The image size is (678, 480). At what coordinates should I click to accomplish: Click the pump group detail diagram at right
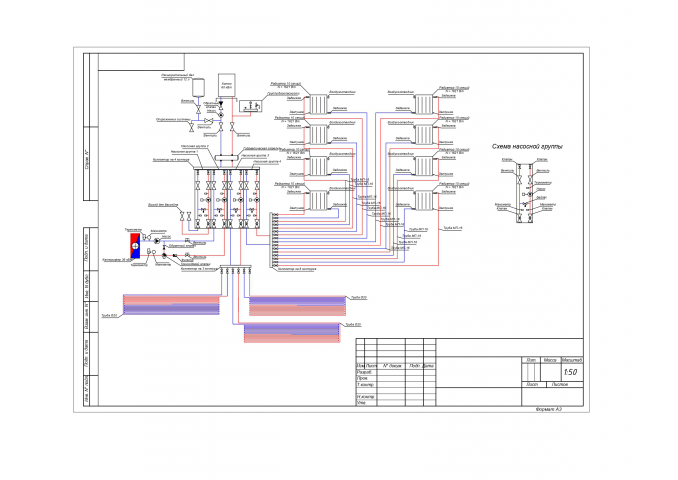(525, 193)
